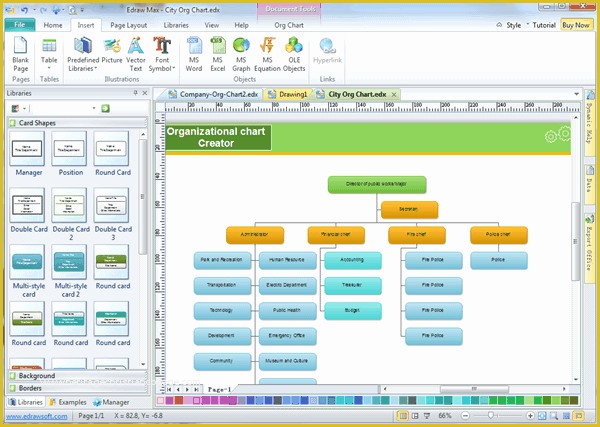This screenshot has height=427, width=600.
Task: Open the library search dropdown
Action: 94,108
